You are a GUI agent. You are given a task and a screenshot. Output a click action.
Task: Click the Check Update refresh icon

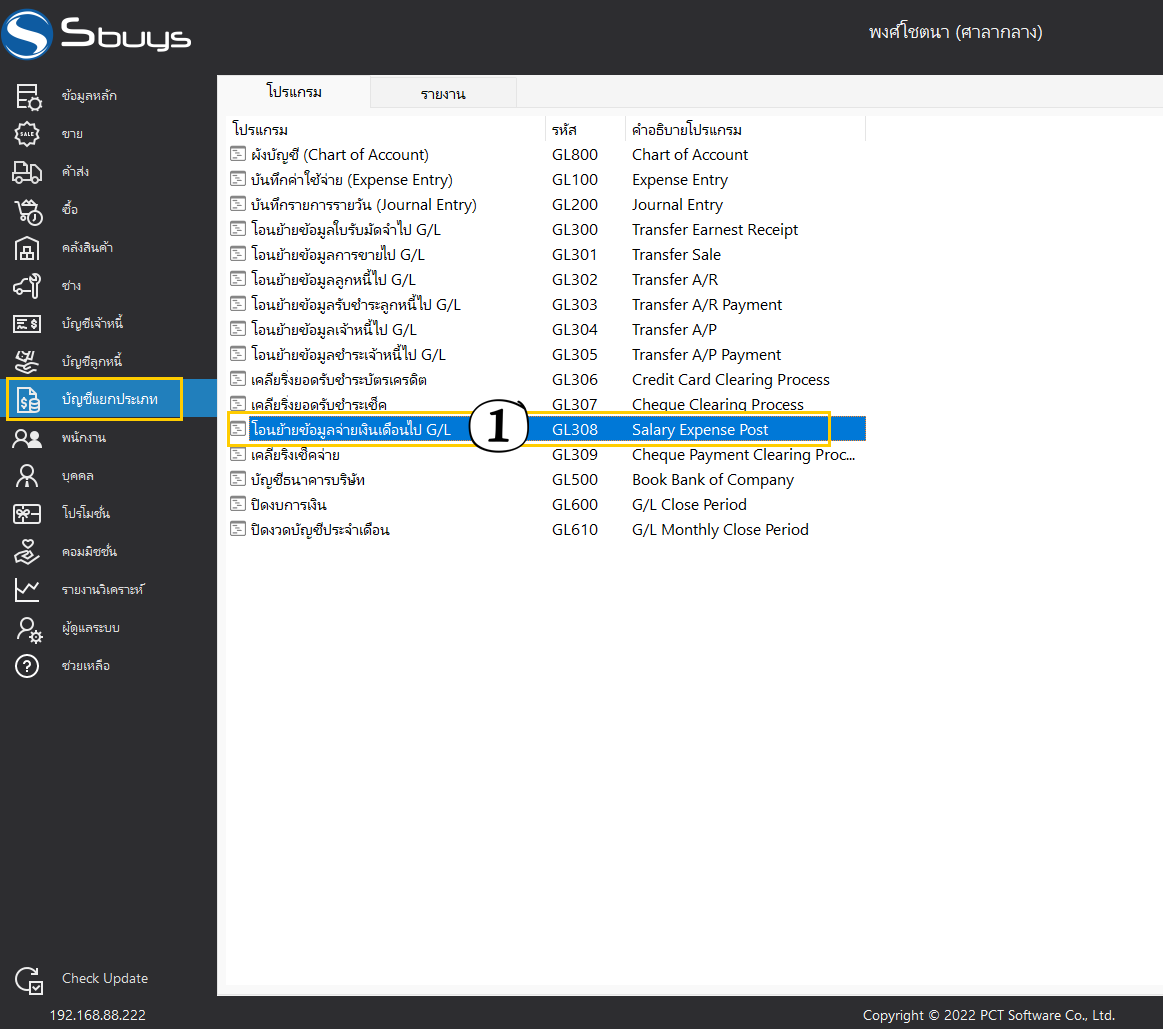29,980
